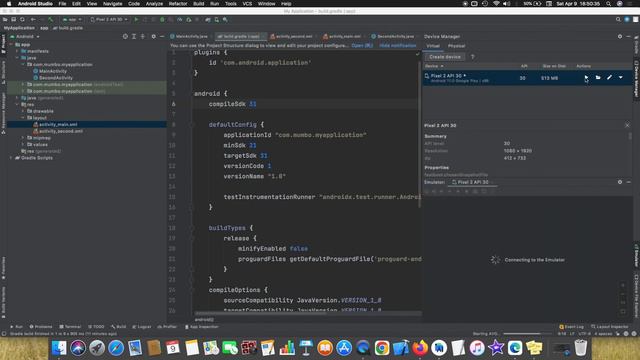Screen dimensions: 640x360
Task: Open Project panel settings gear
Action: coord(153,36)
